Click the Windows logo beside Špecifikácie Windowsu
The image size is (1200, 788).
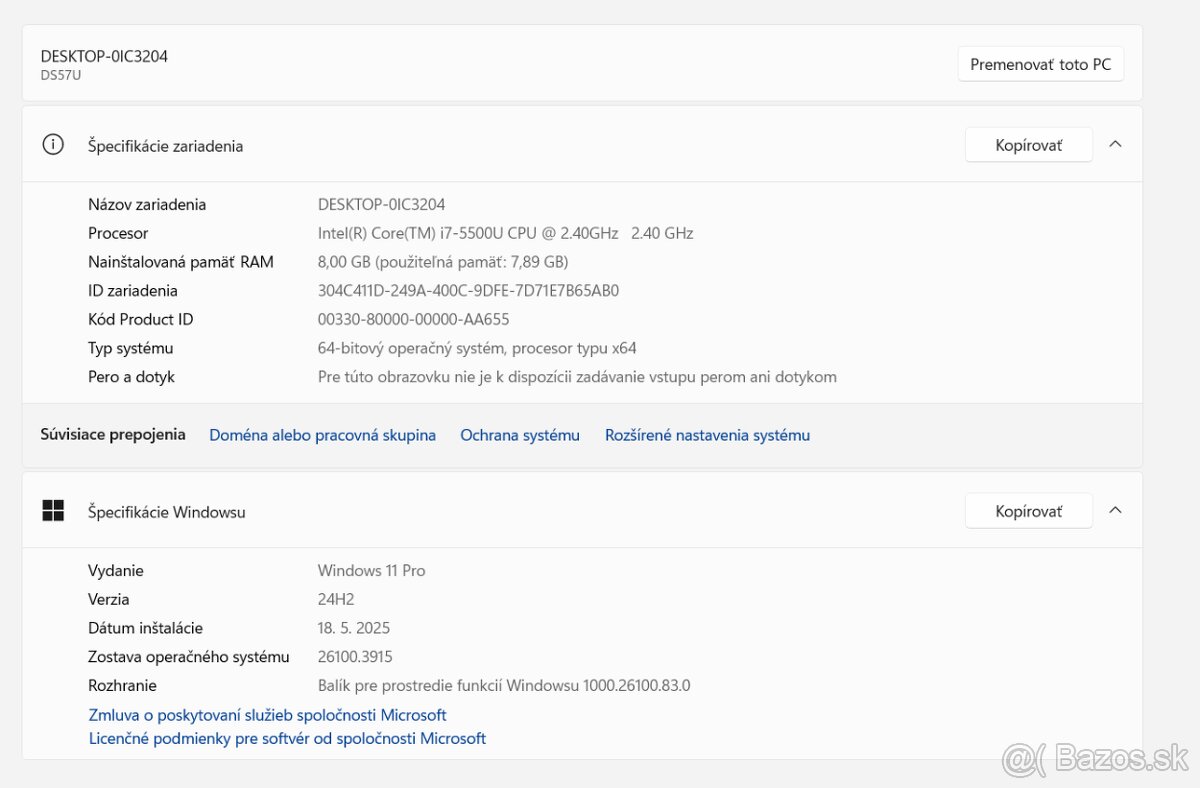[x=53, y=510]
